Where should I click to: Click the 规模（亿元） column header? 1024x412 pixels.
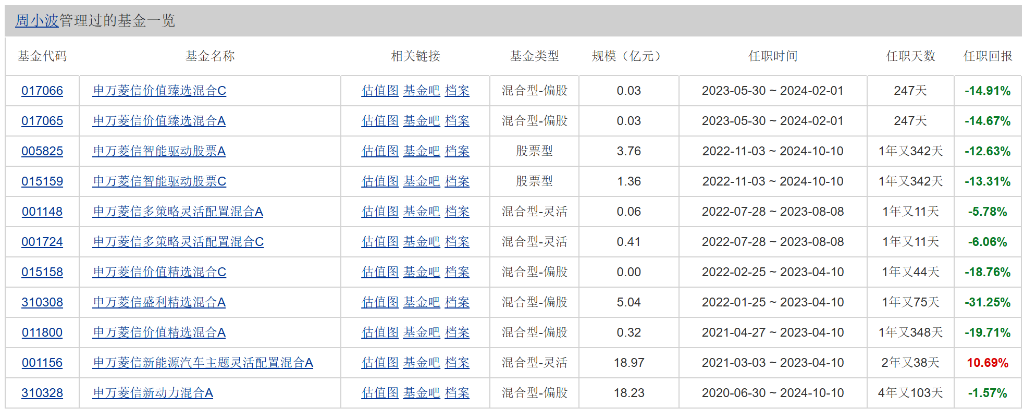point(628,56)
